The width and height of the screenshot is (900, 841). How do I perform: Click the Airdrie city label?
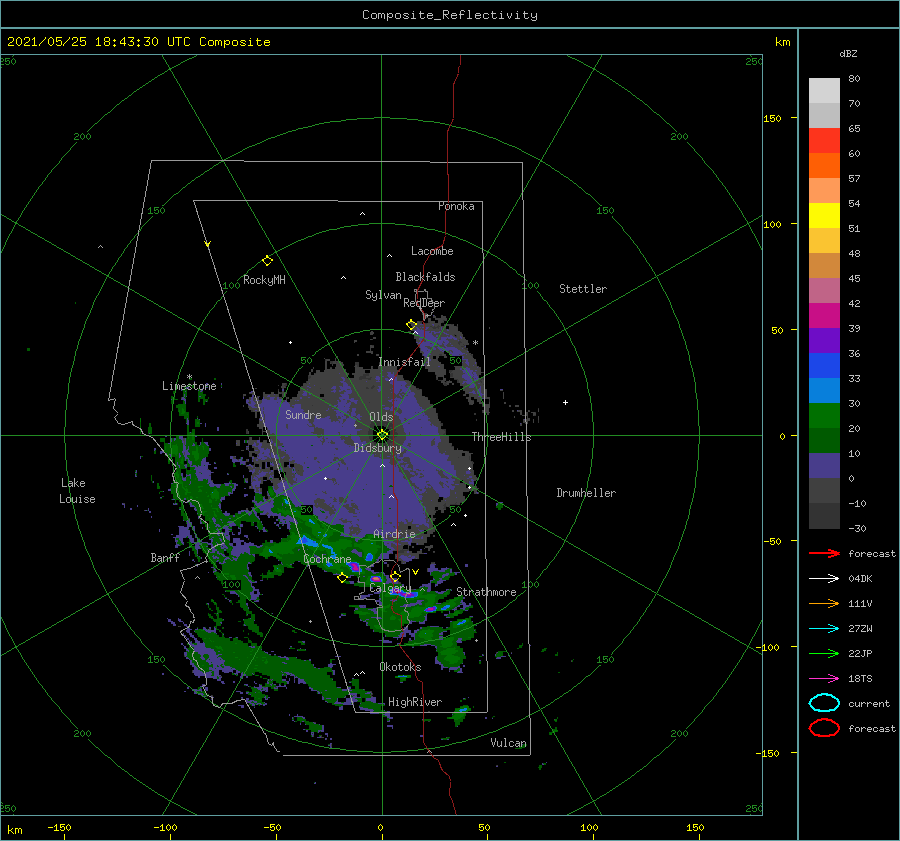click(394, 534)
